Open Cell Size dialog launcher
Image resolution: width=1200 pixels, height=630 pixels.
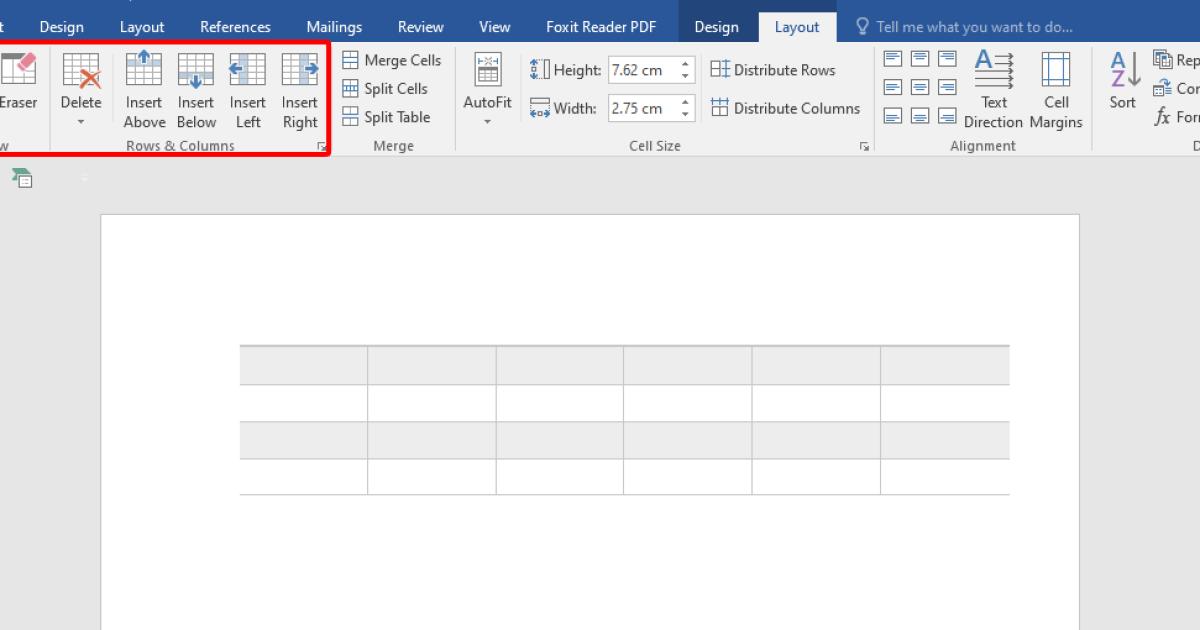coord(864,147)
